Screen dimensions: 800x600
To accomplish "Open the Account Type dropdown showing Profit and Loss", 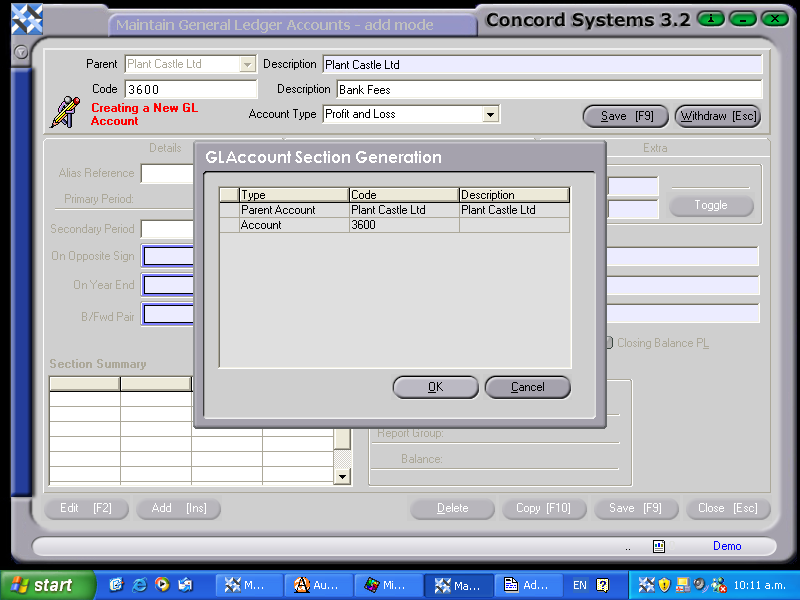I will pyautogui.click(x=489, y=113).
